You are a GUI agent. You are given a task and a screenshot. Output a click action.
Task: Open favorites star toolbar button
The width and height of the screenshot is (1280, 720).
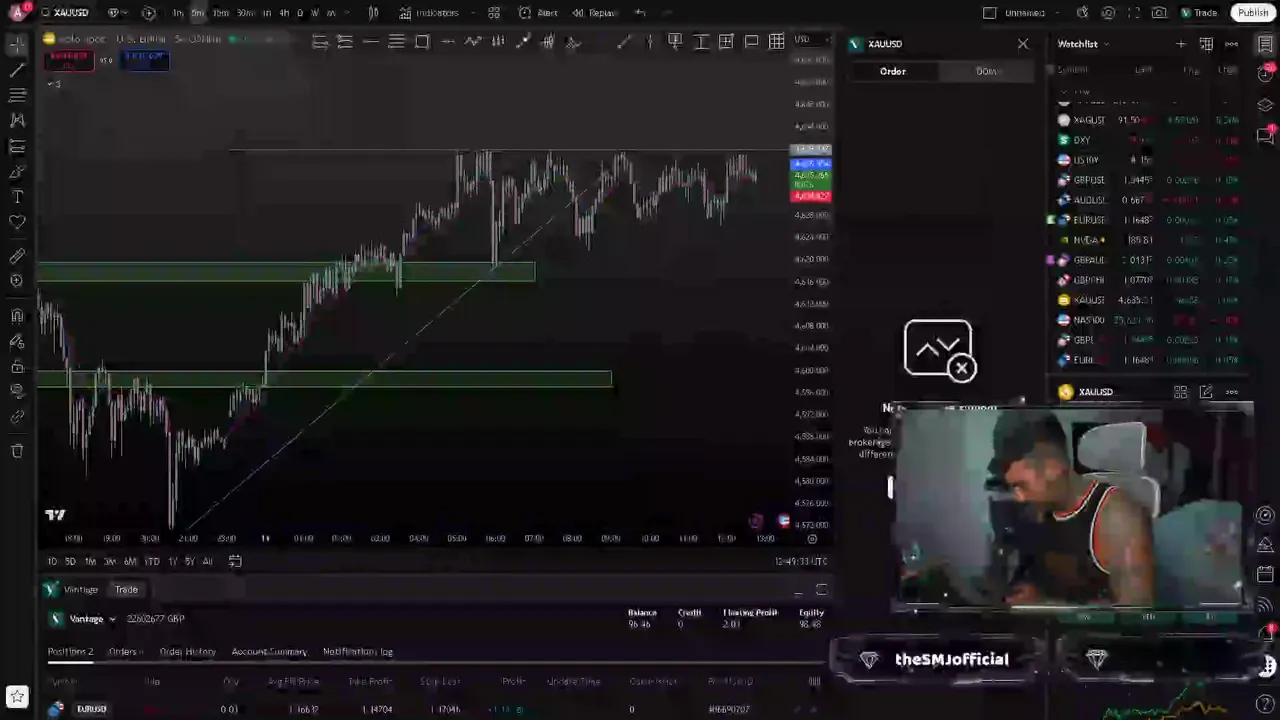pos(17,696)
